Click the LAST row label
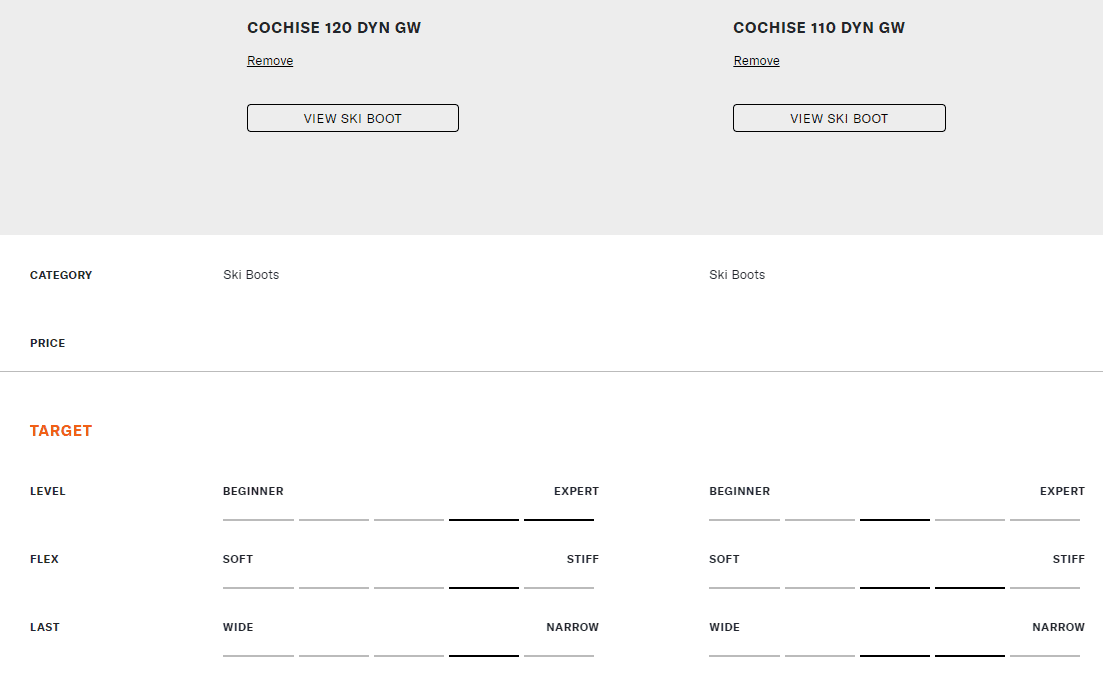Screen dimensions: 1103x691 [x=45, y=627]
